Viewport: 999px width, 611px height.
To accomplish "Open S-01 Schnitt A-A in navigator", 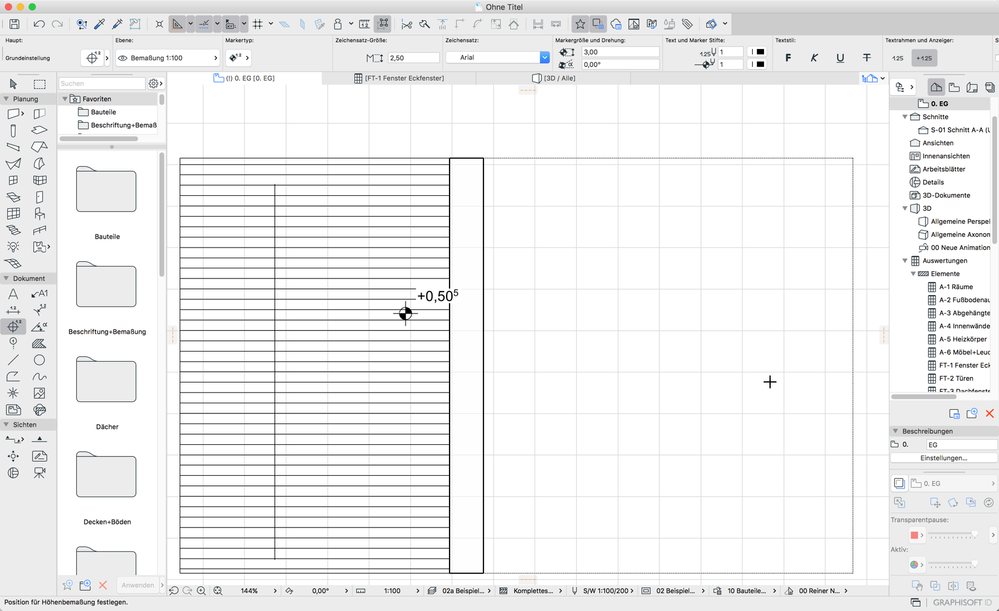I will coord(954,130).
